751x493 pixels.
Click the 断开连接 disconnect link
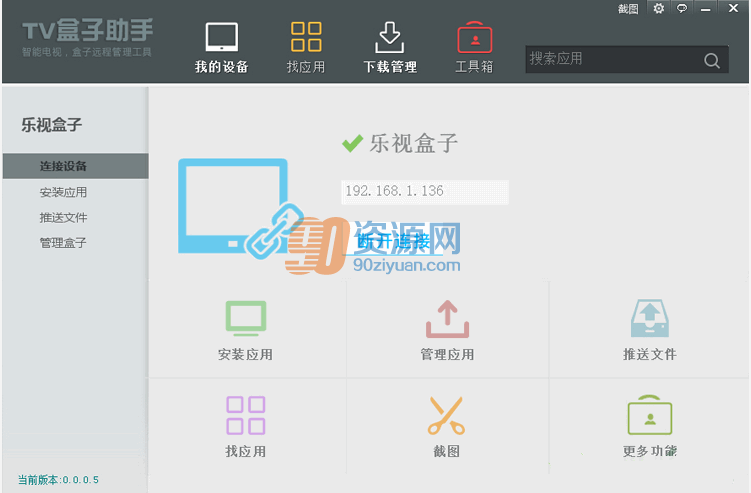click(394, 241)
